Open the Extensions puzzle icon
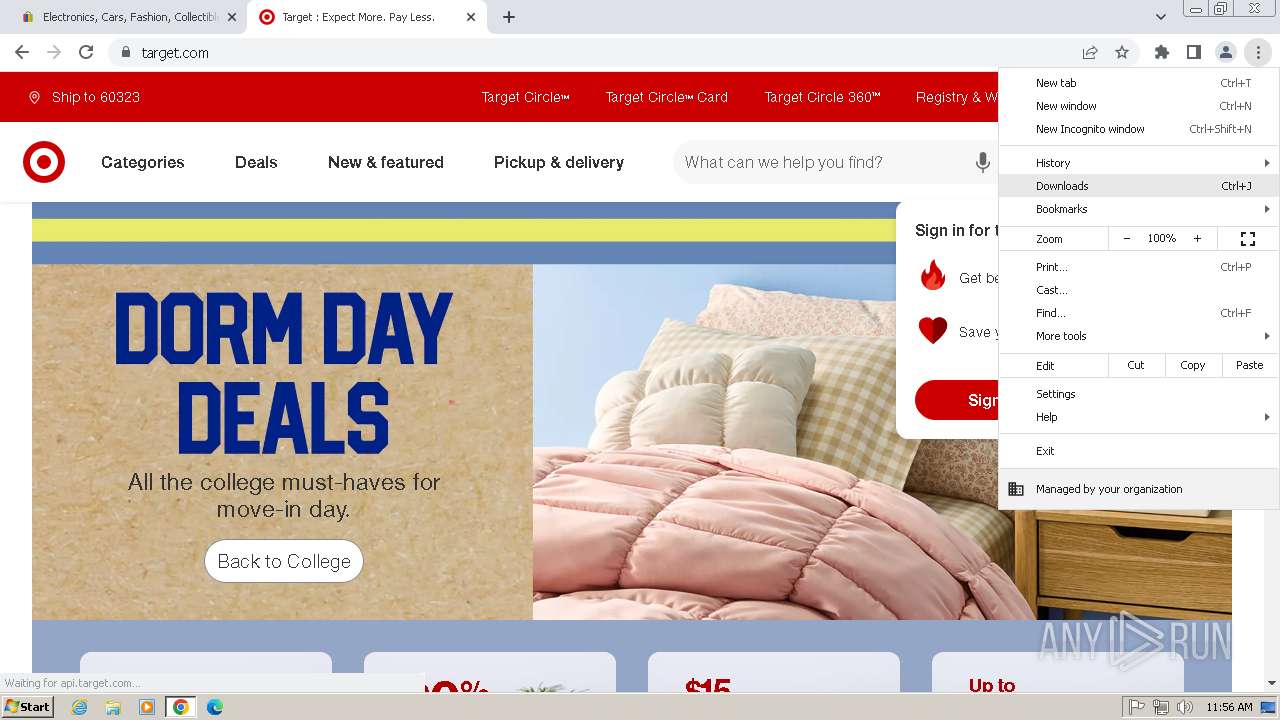Image resolution: width=1280 pixels, height=720 pixels. click(1162, 53)
